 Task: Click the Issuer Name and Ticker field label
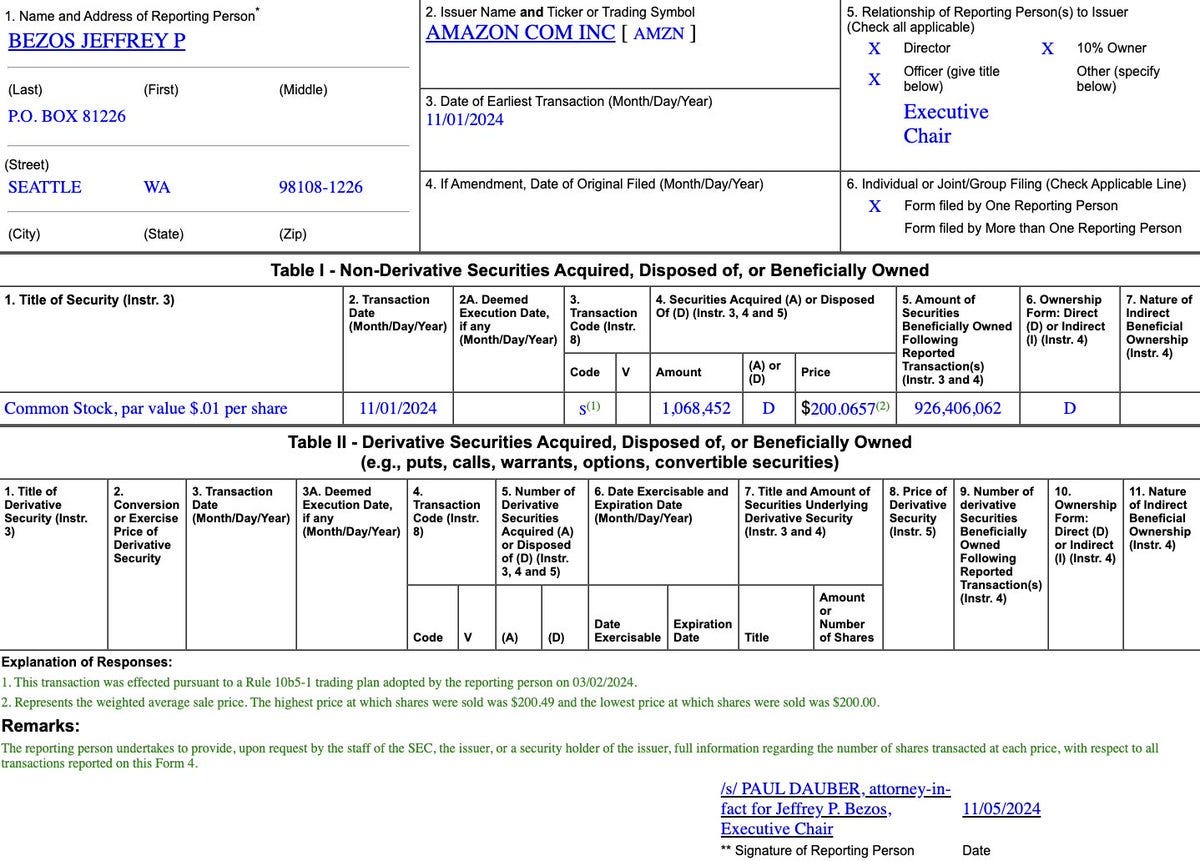click(x=560, y=12)
